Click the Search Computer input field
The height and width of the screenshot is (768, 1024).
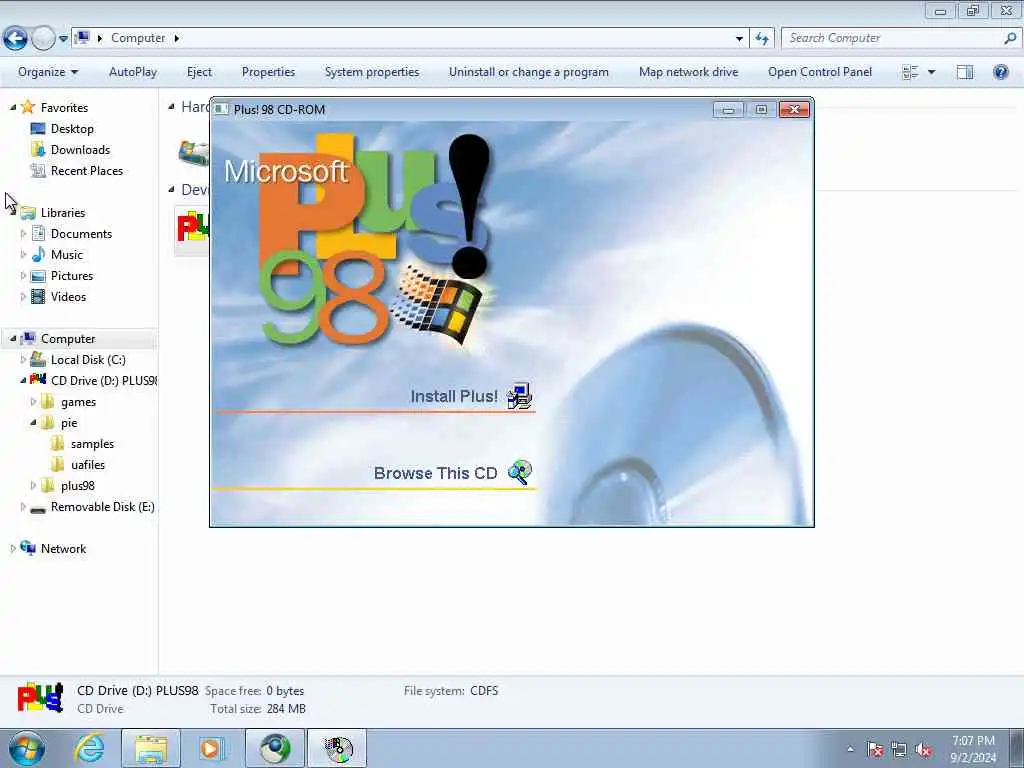(892, 39)
